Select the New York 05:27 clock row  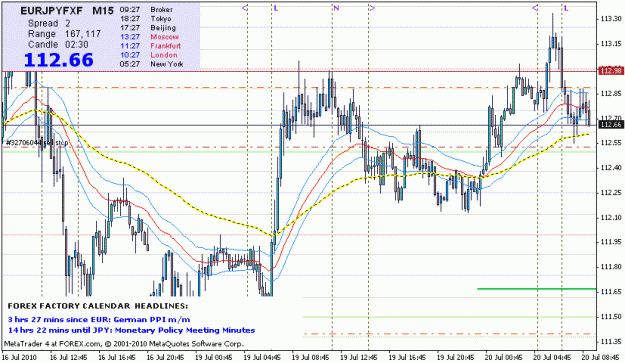pos(151,64)
